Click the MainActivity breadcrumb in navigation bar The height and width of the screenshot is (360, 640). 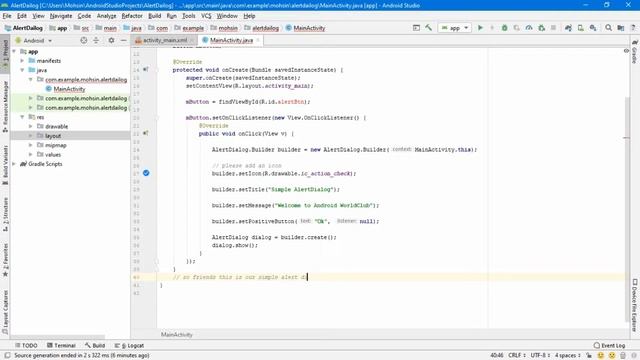click(x=305, y=28)
